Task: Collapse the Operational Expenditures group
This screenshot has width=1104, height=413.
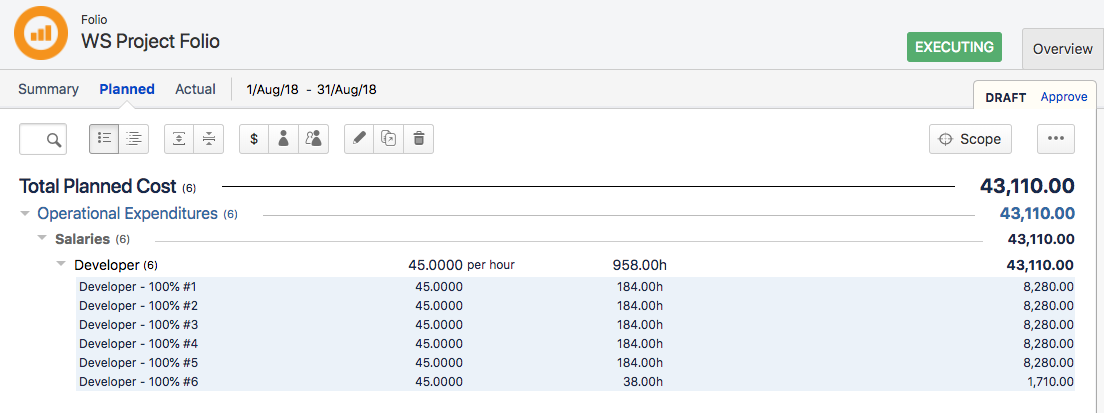Action: click(25, 214)
